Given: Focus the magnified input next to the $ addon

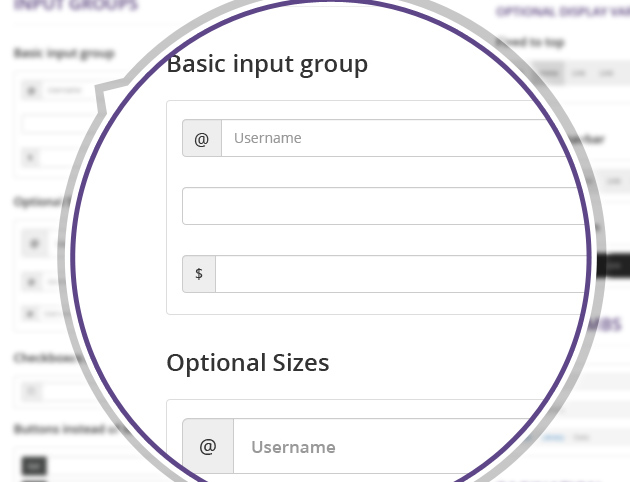Looking at the screenshot, I should [401, 274].
